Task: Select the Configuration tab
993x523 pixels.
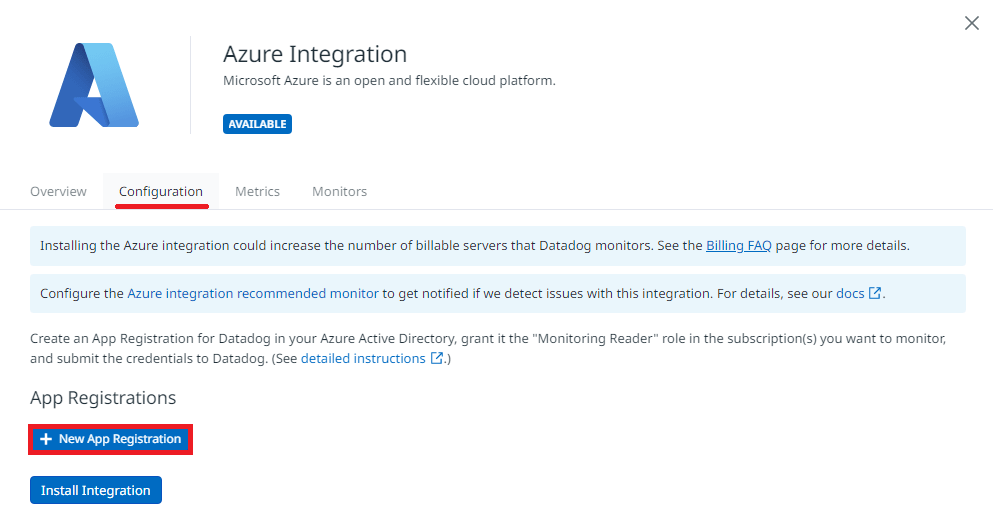Action: 161,191
